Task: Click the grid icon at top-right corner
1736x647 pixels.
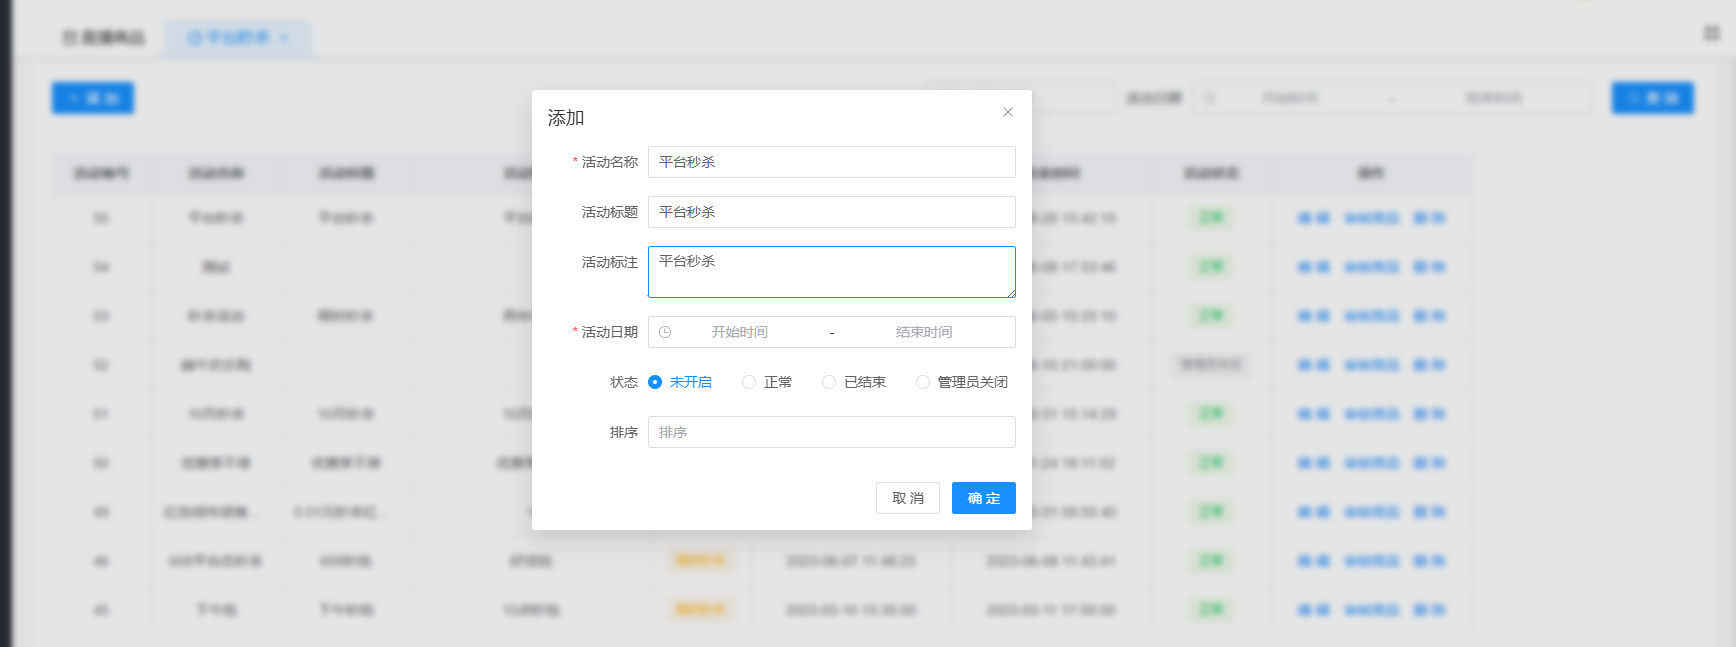Action: [x=1711, y=33]
